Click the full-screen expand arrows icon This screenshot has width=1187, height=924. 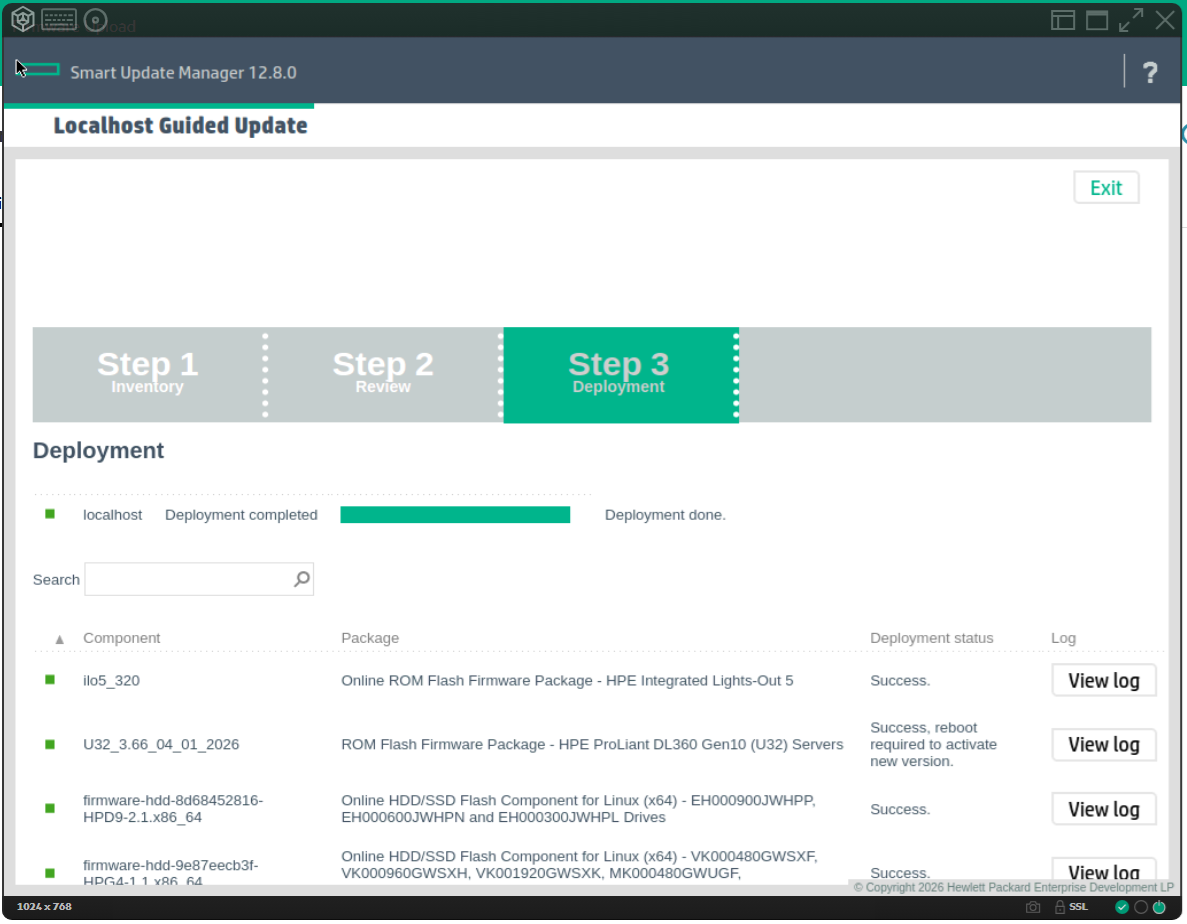(x=1131, y=20)
